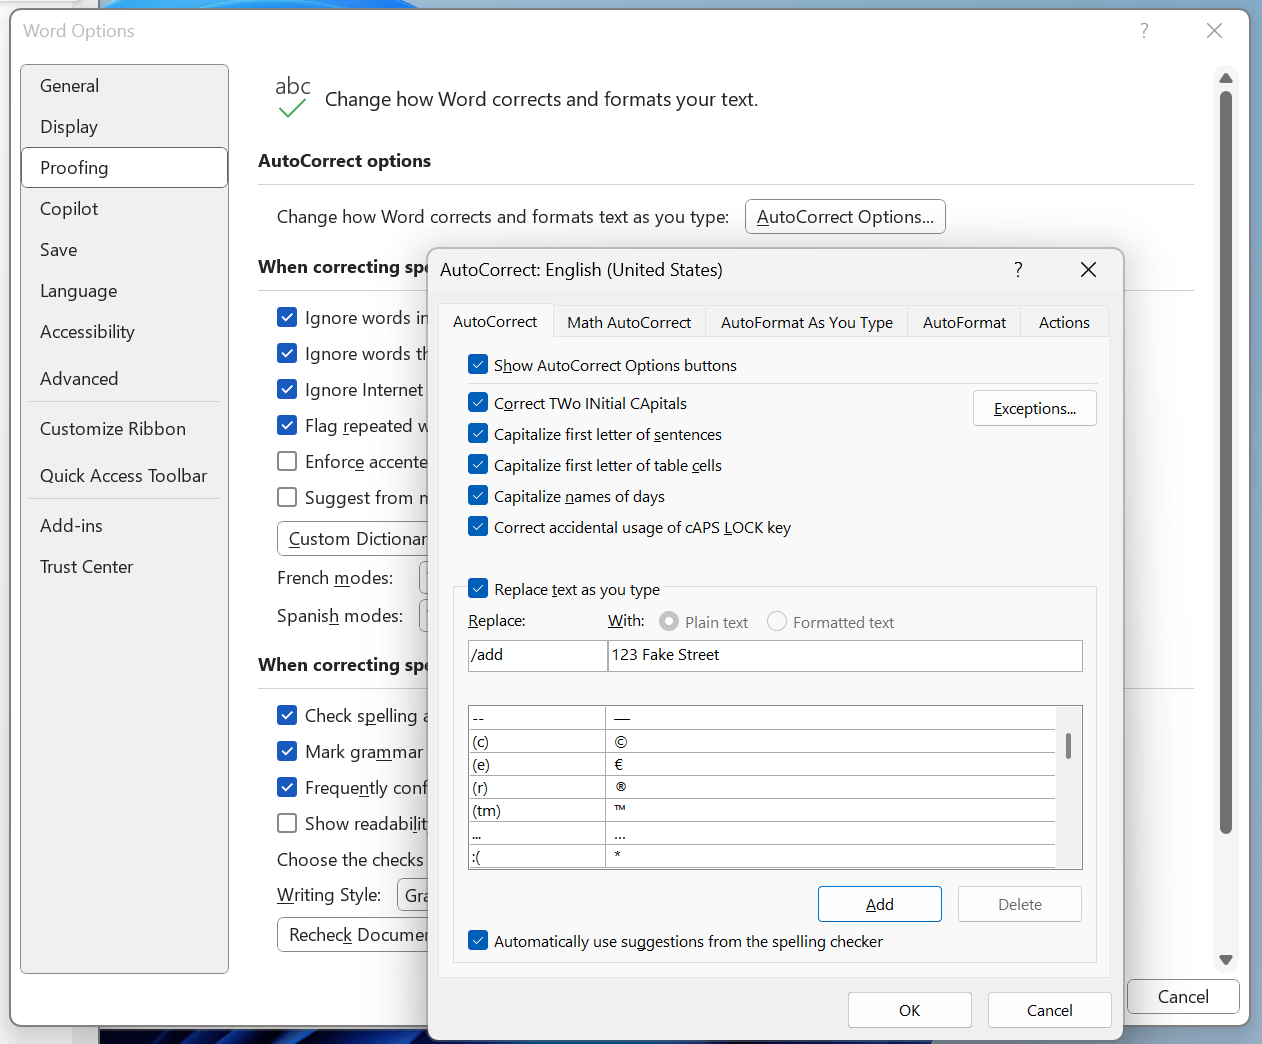Click the abc spell-check icon
Viewport: 1262px width, 1044px height.
pyautogui.click(x=292, y=95)
